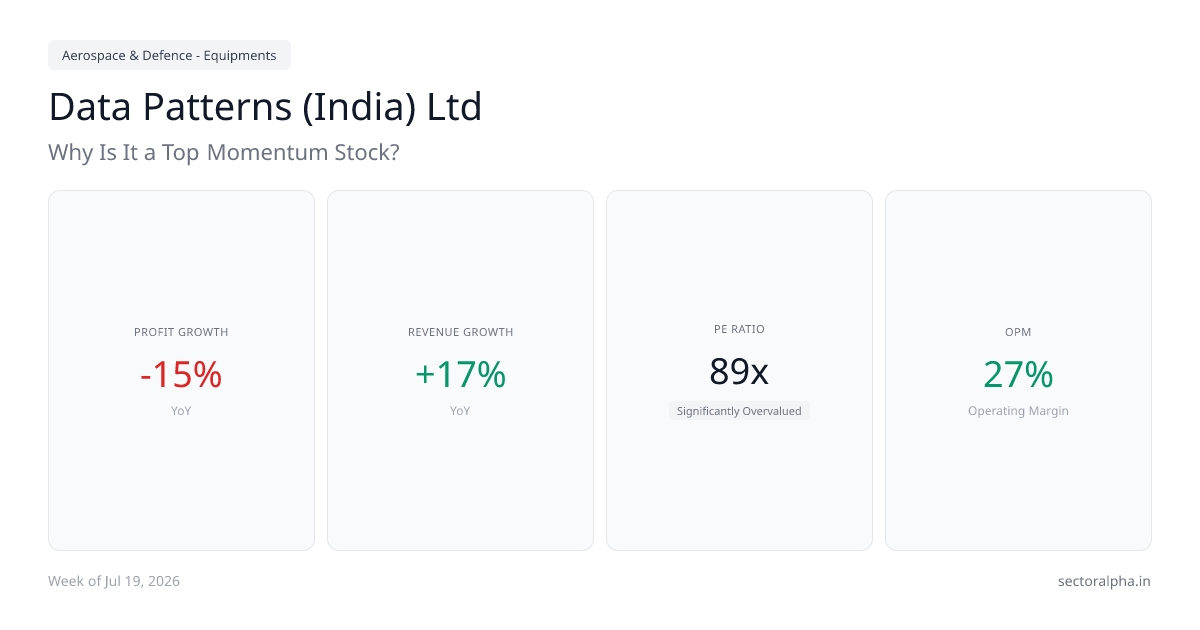Screen dimensions: 1200x630
Task: Click the -15% profit growth value
Action: 181,374
